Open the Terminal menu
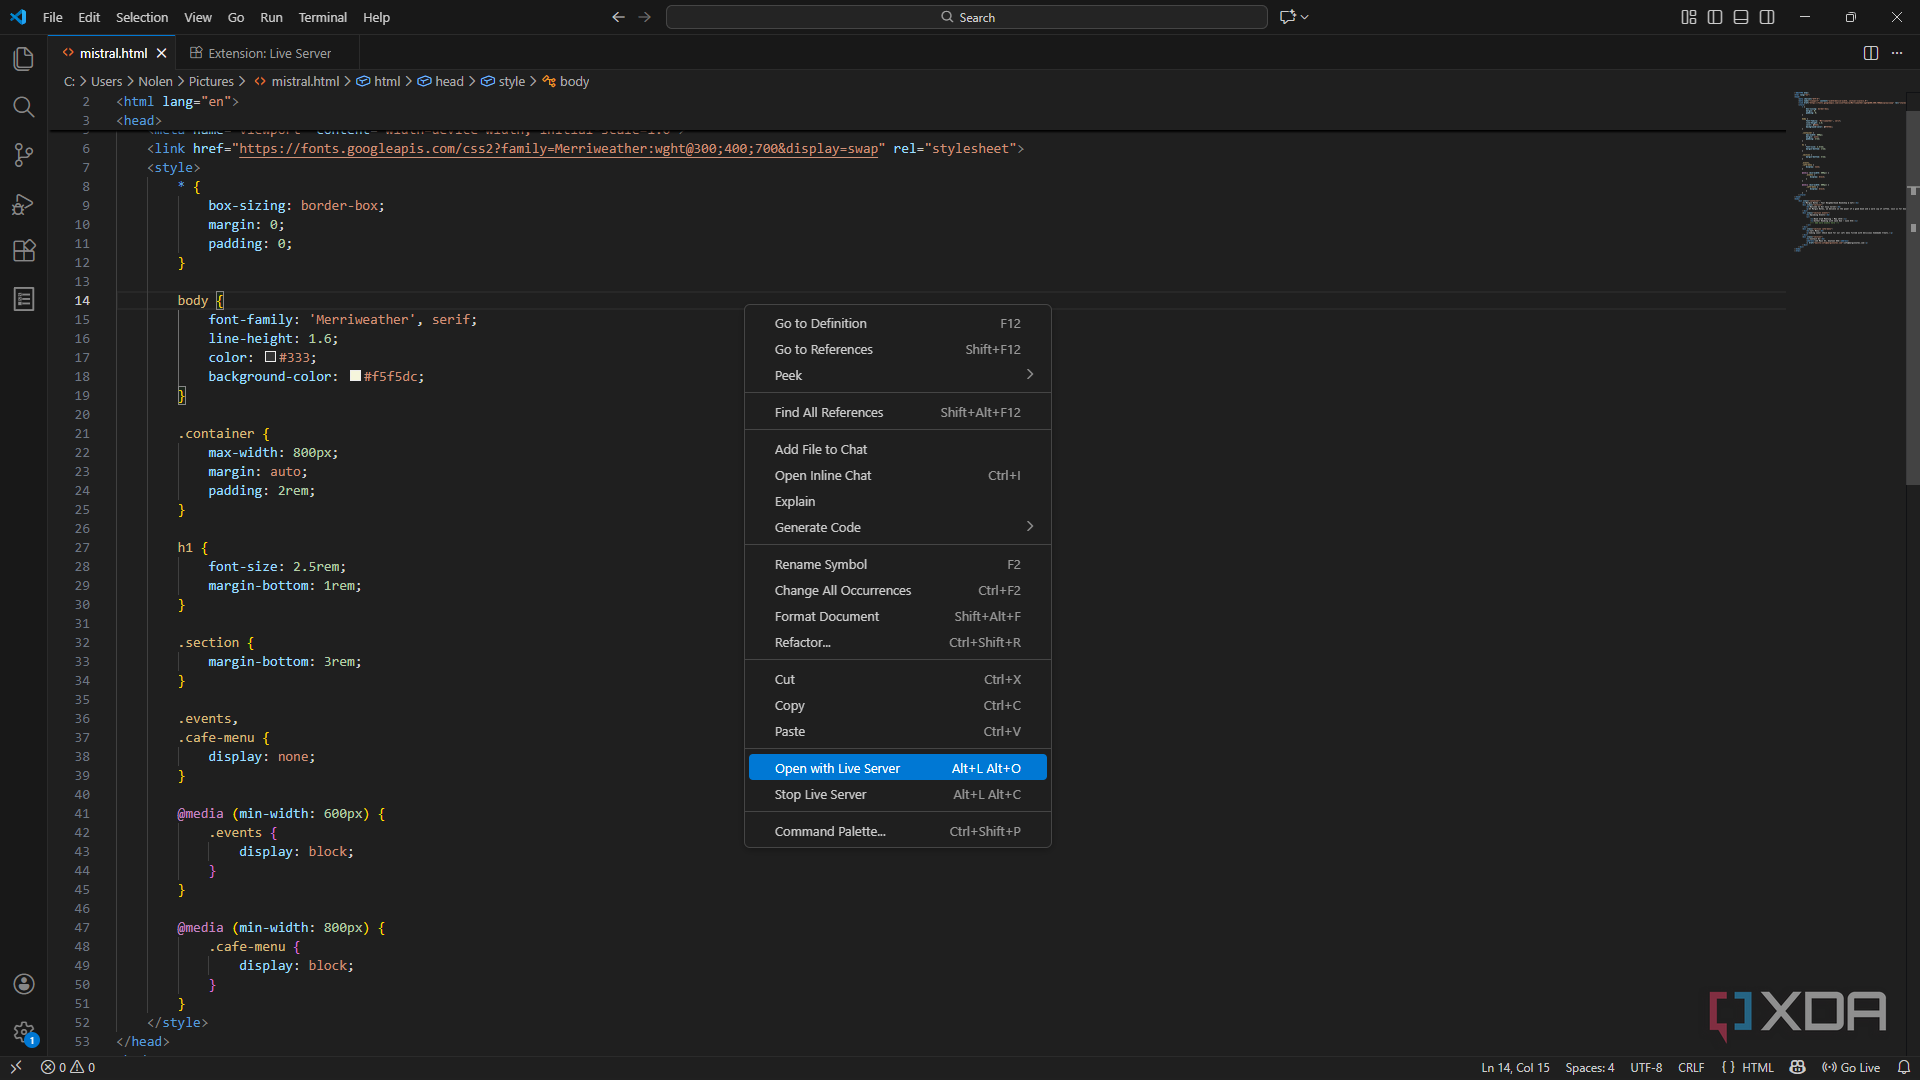This screenshot has width=1920, height=1080. [322, 17]
